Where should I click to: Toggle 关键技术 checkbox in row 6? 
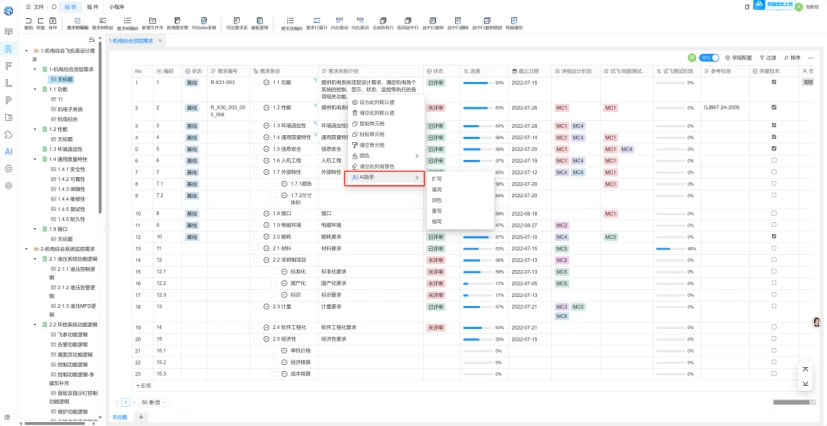(774, 160)
